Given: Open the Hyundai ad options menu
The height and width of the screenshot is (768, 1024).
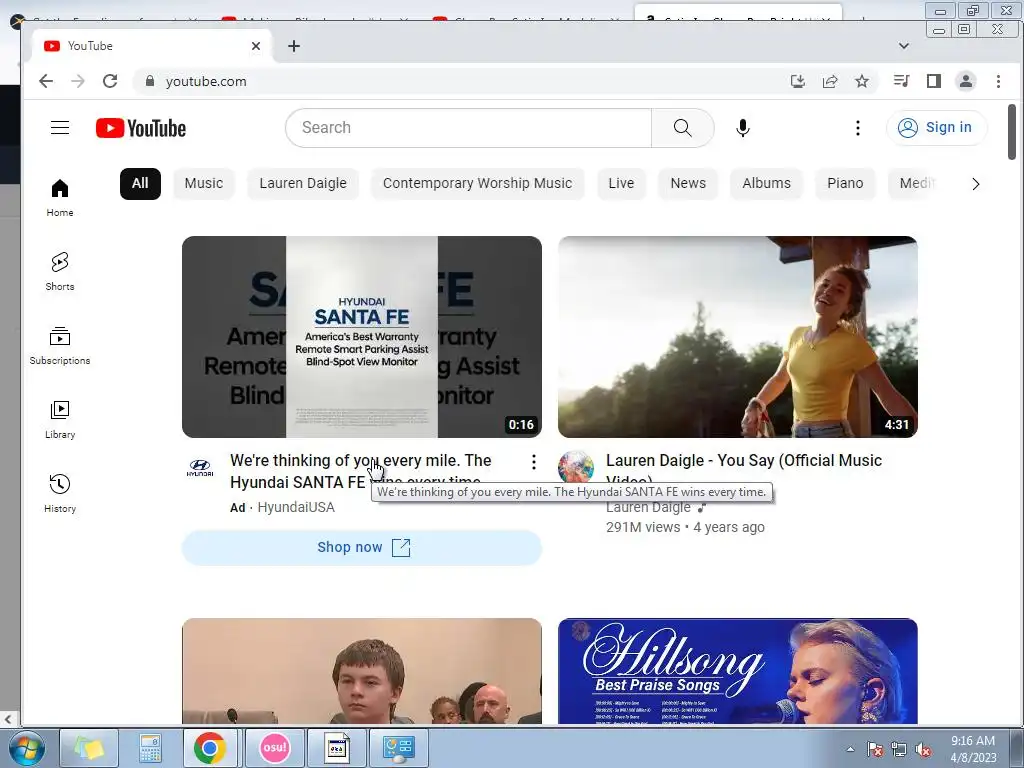Looking at the screenshot, I should point(534,462).
